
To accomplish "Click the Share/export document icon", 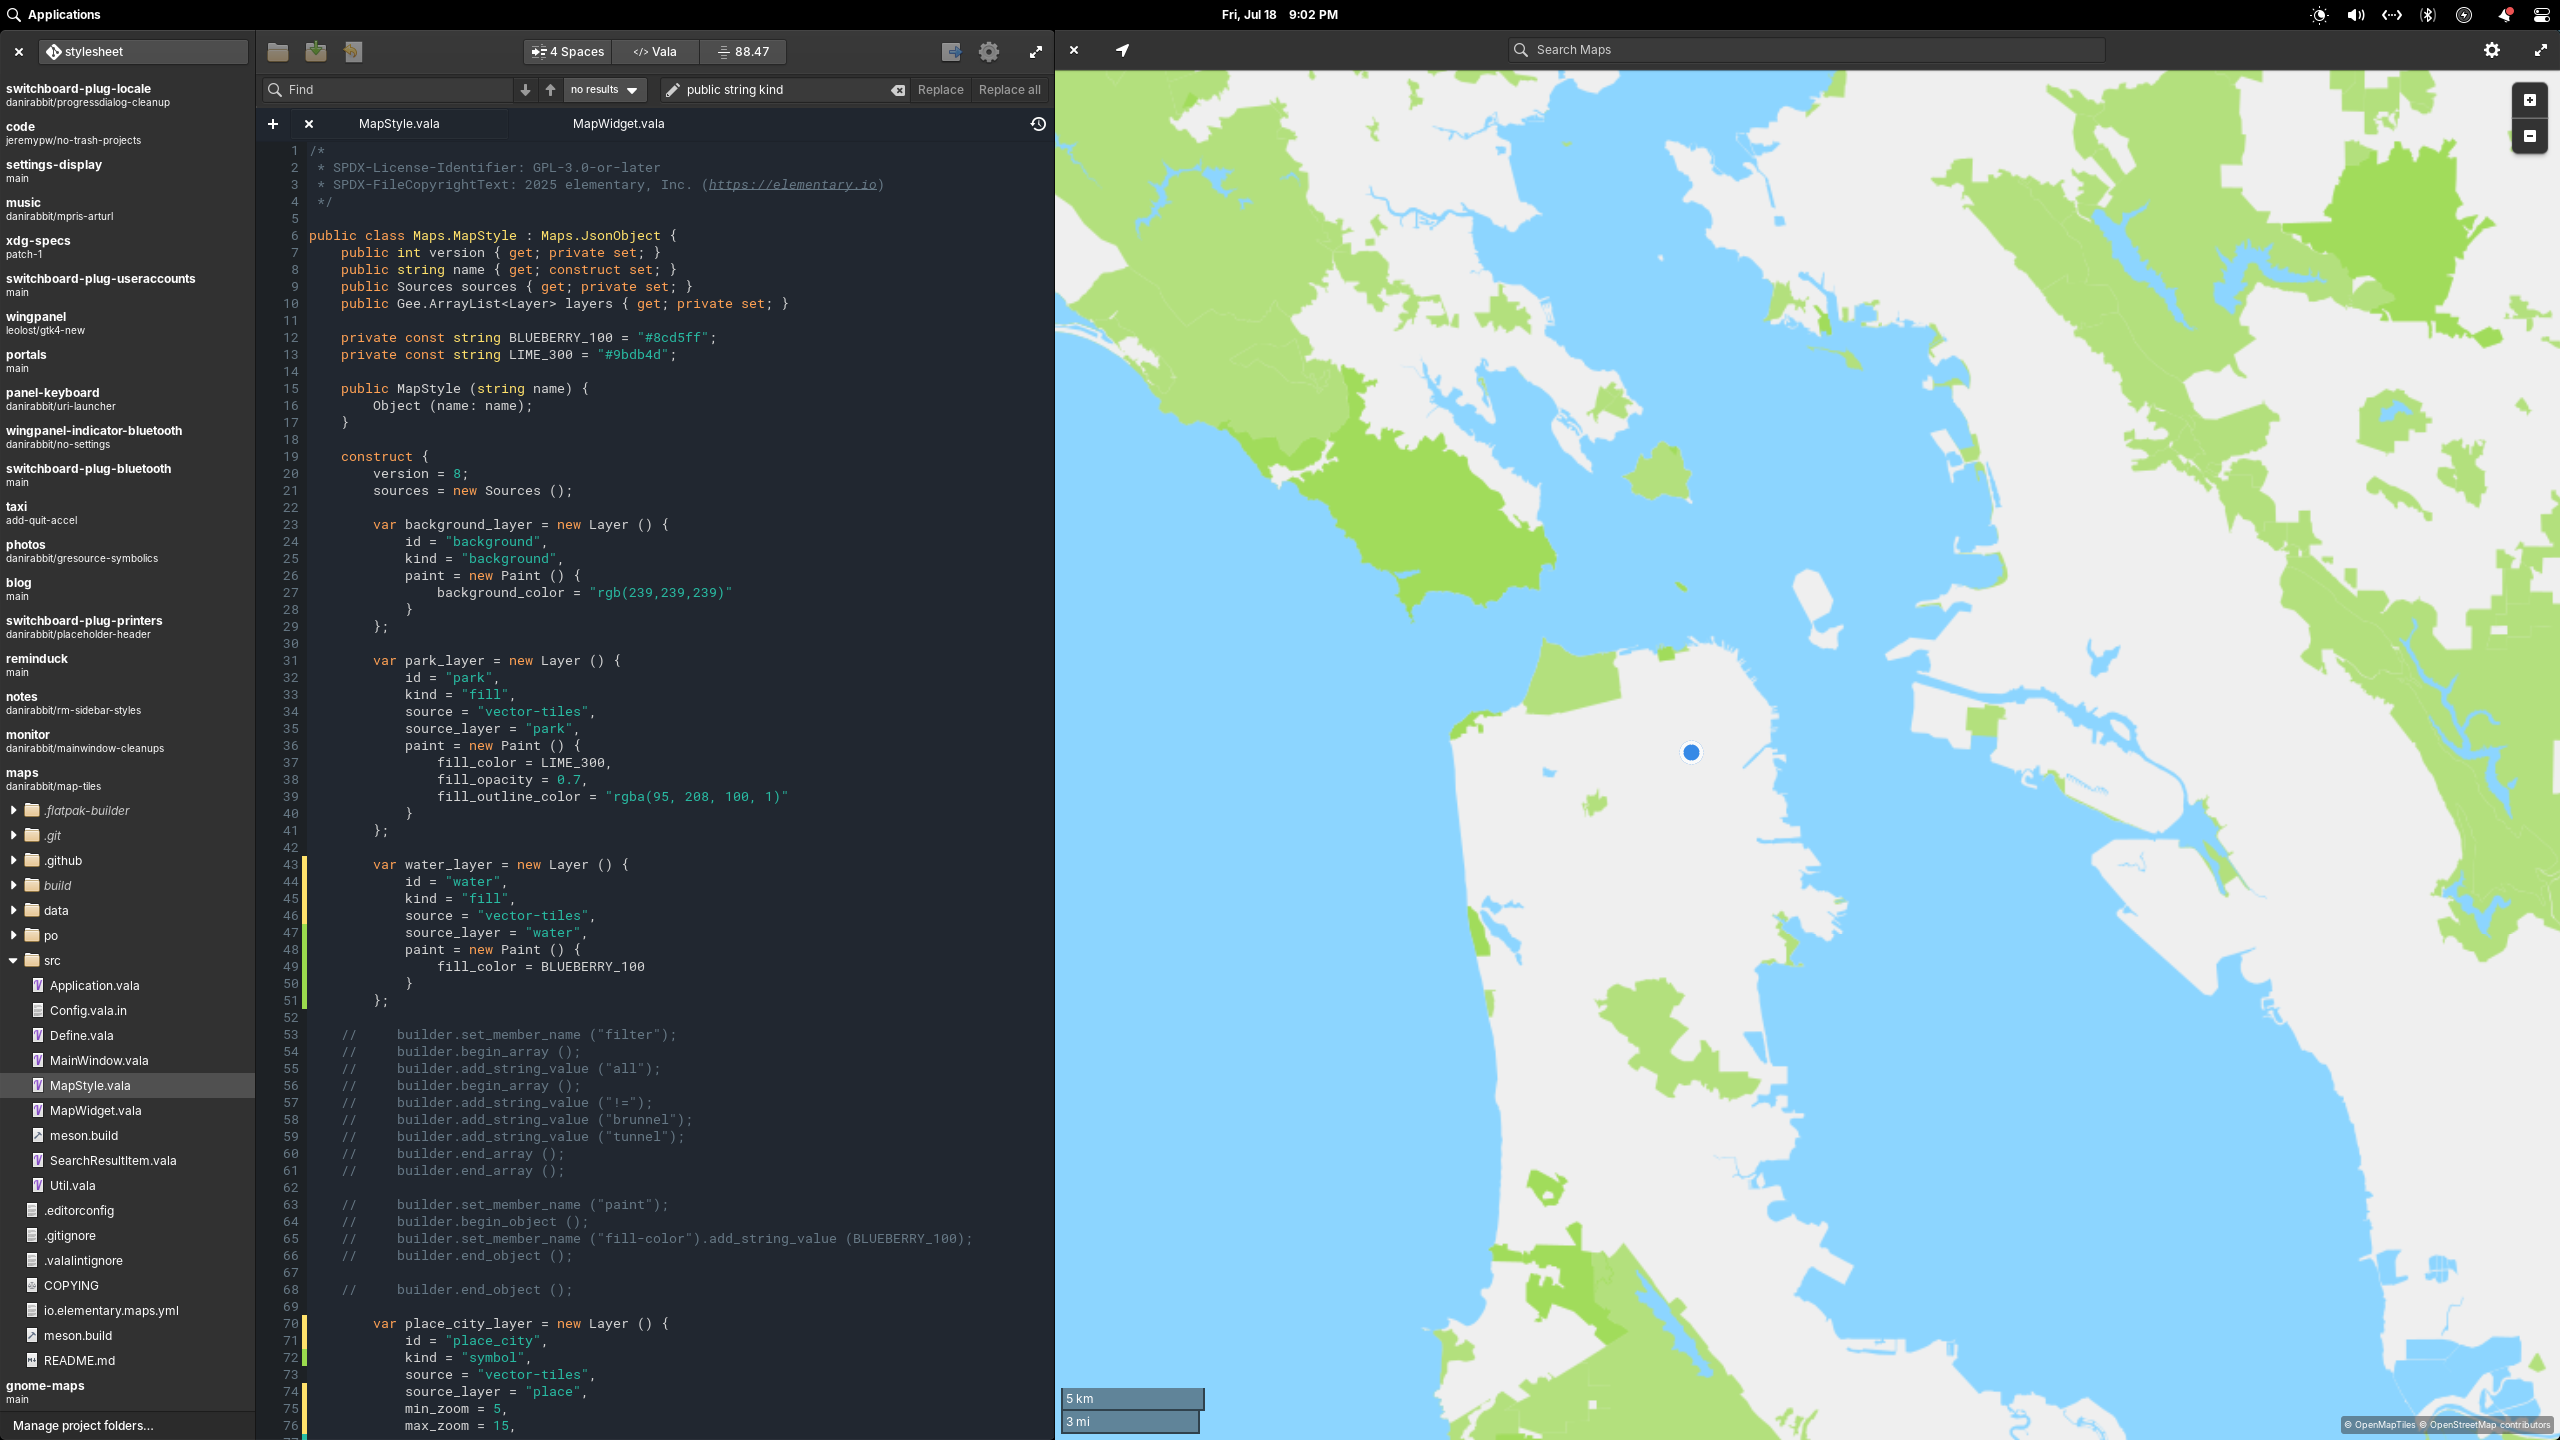I will [951, 52].
